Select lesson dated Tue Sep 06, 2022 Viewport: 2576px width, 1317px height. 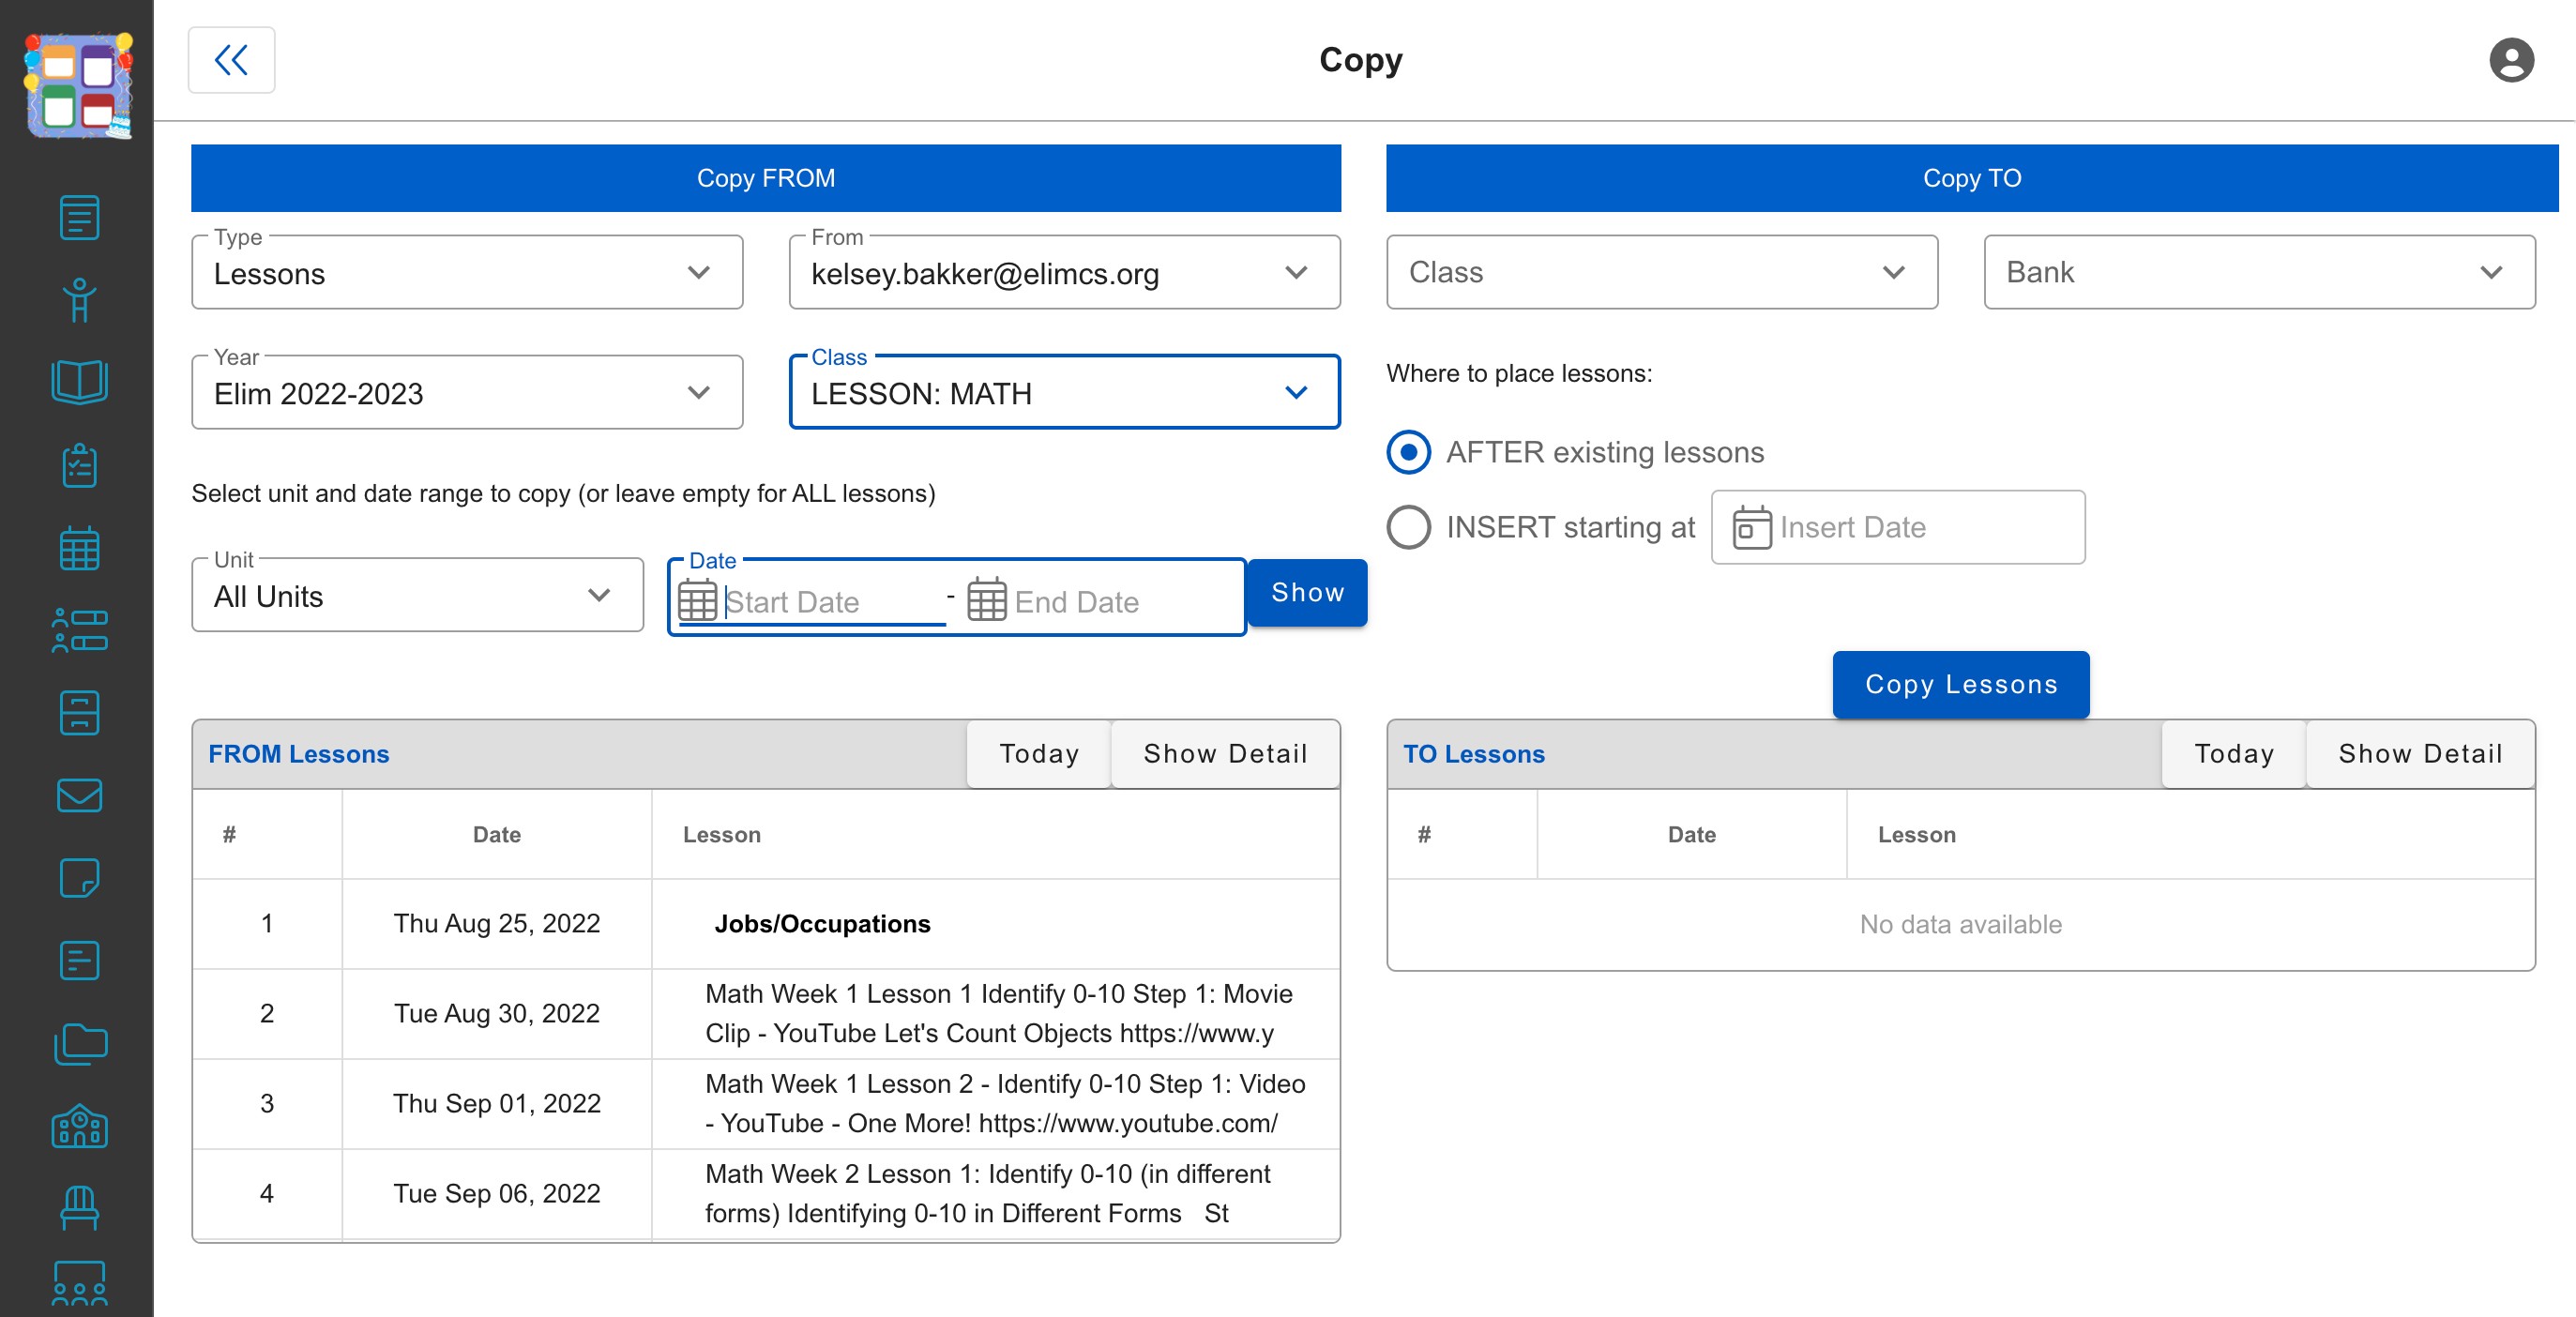click(x=766, y=1194)
